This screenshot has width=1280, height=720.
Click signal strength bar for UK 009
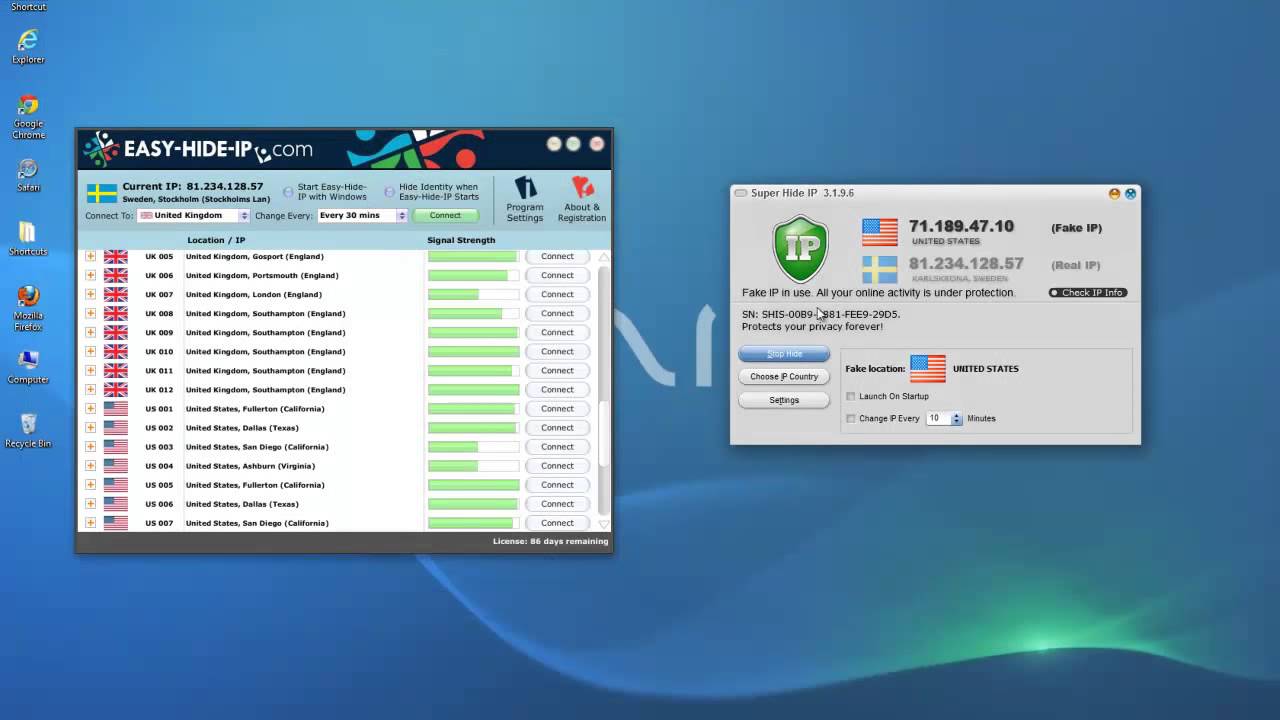point(473,332)
